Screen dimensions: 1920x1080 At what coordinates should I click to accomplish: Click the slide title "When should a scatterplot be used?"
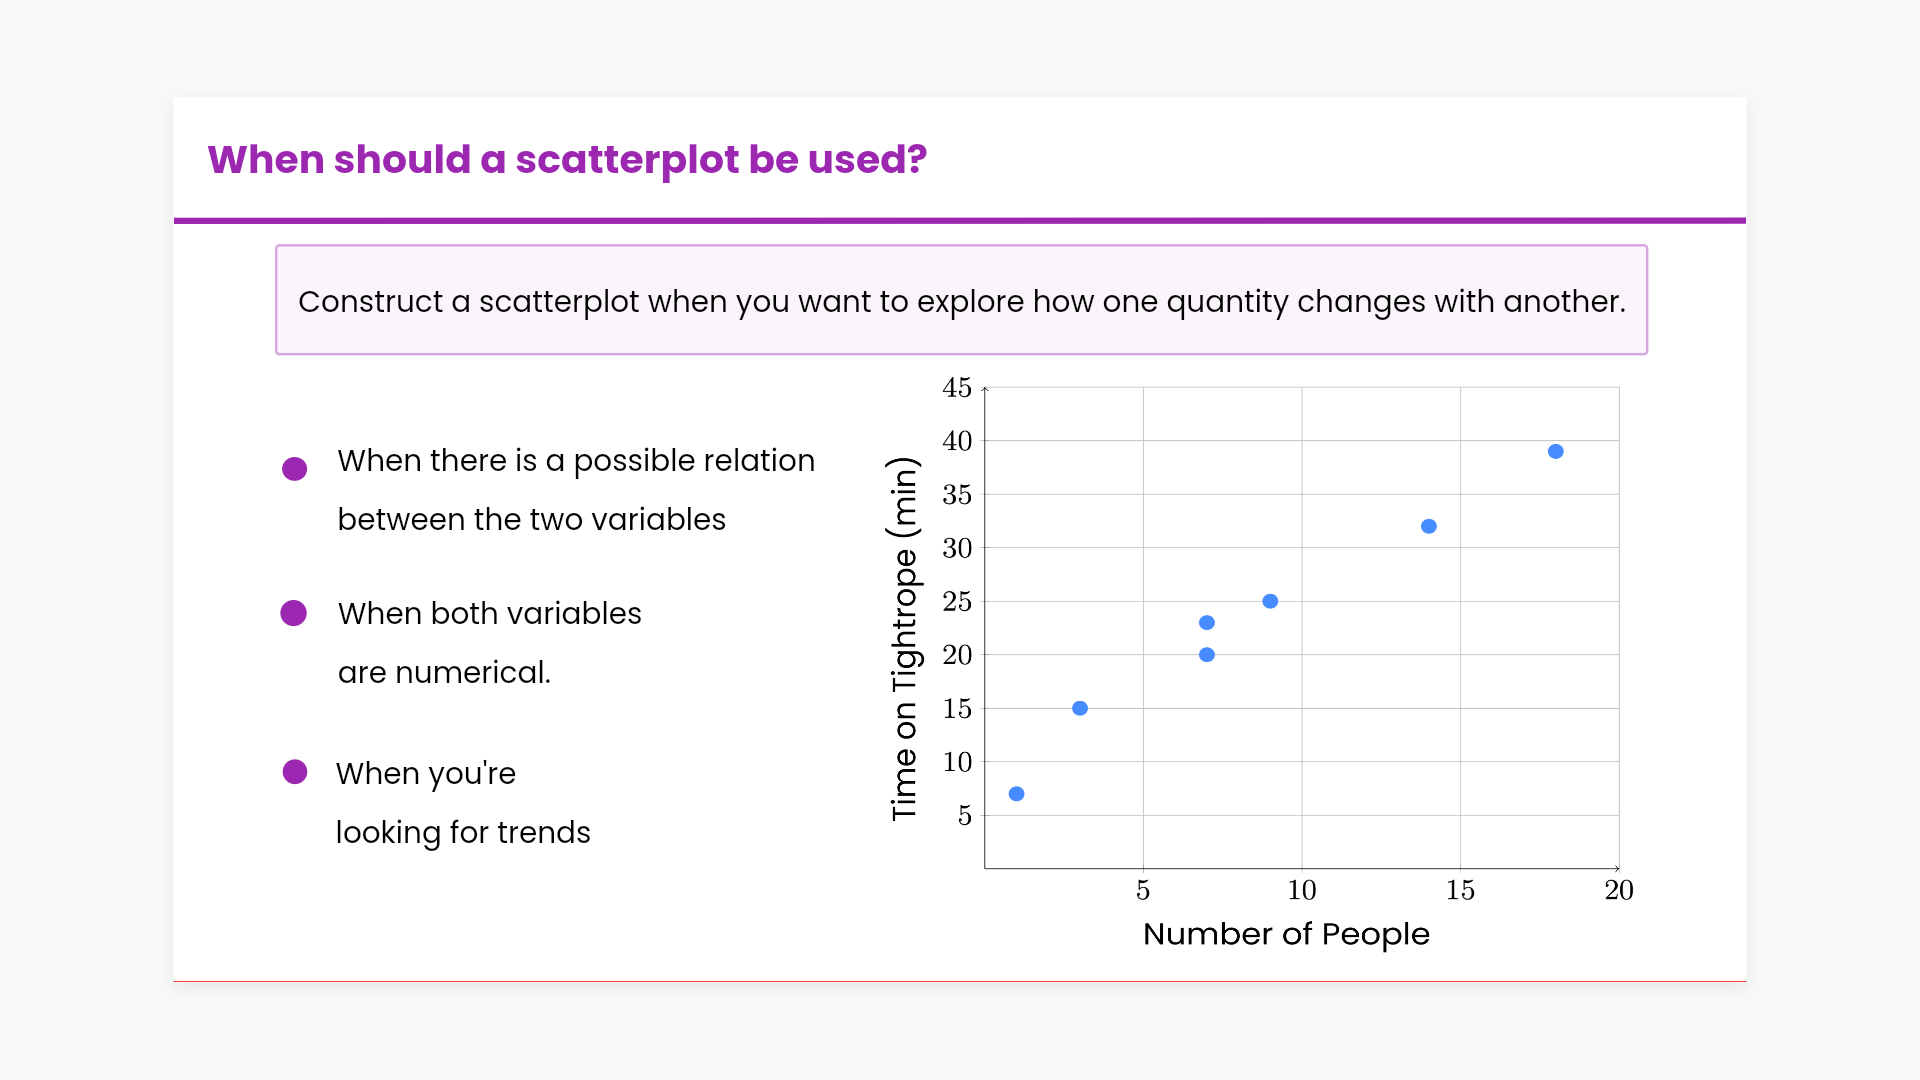click(x=567, y=160)
